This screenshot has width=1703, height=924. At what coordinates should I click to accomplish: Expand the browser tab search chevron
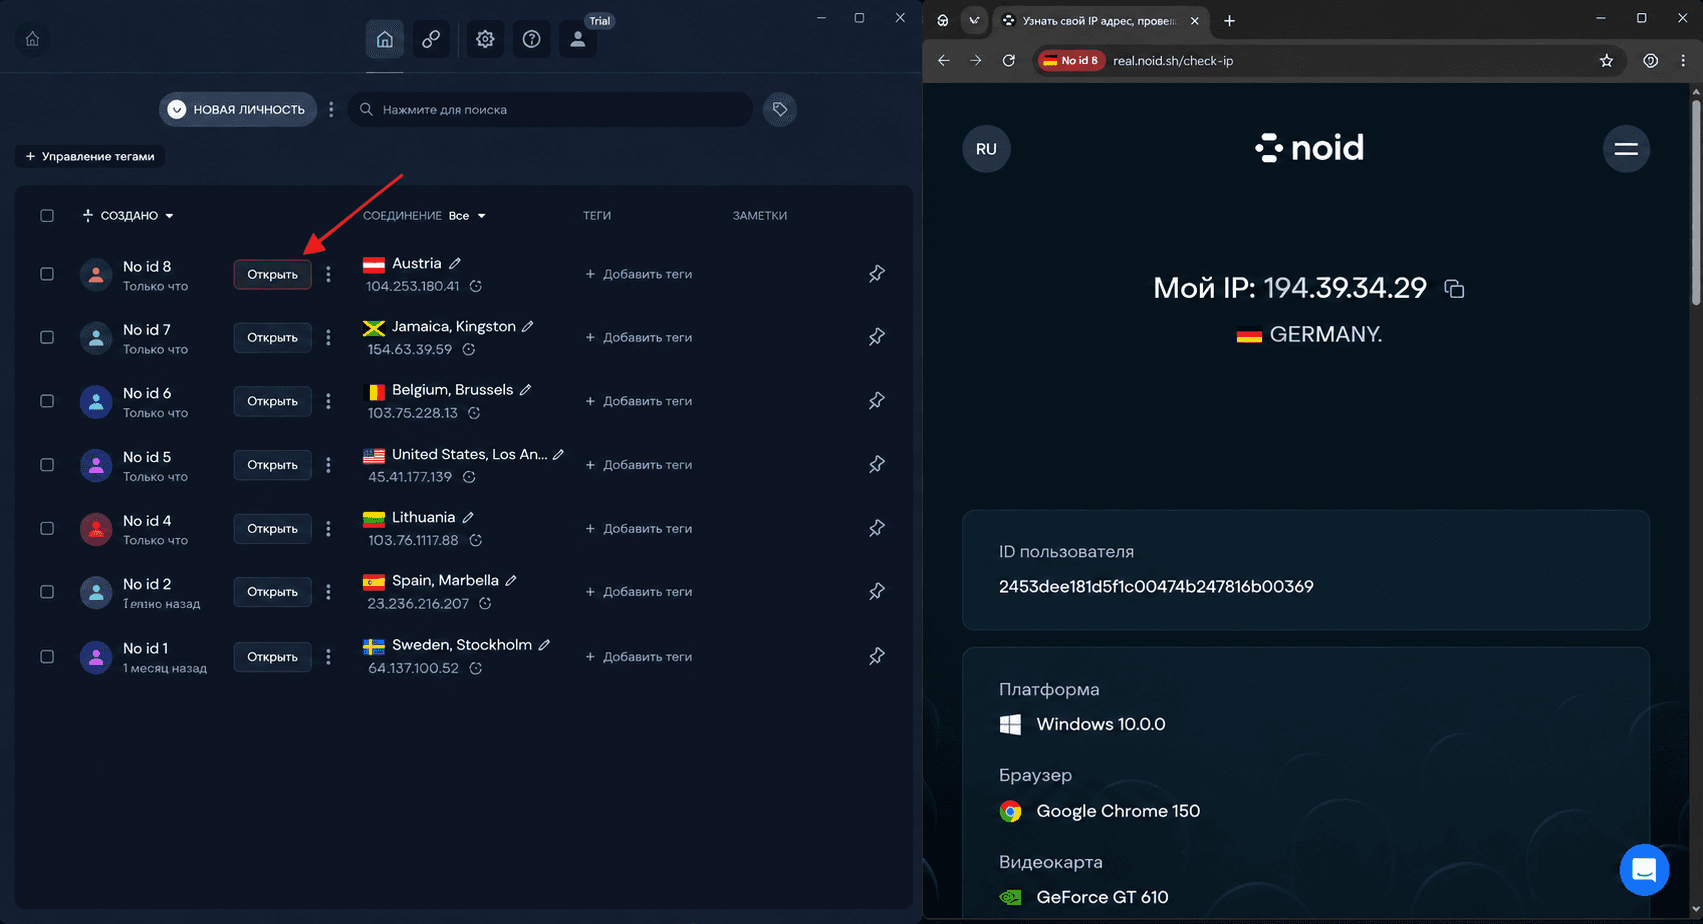pyautogui.click(x=974, y=20)
